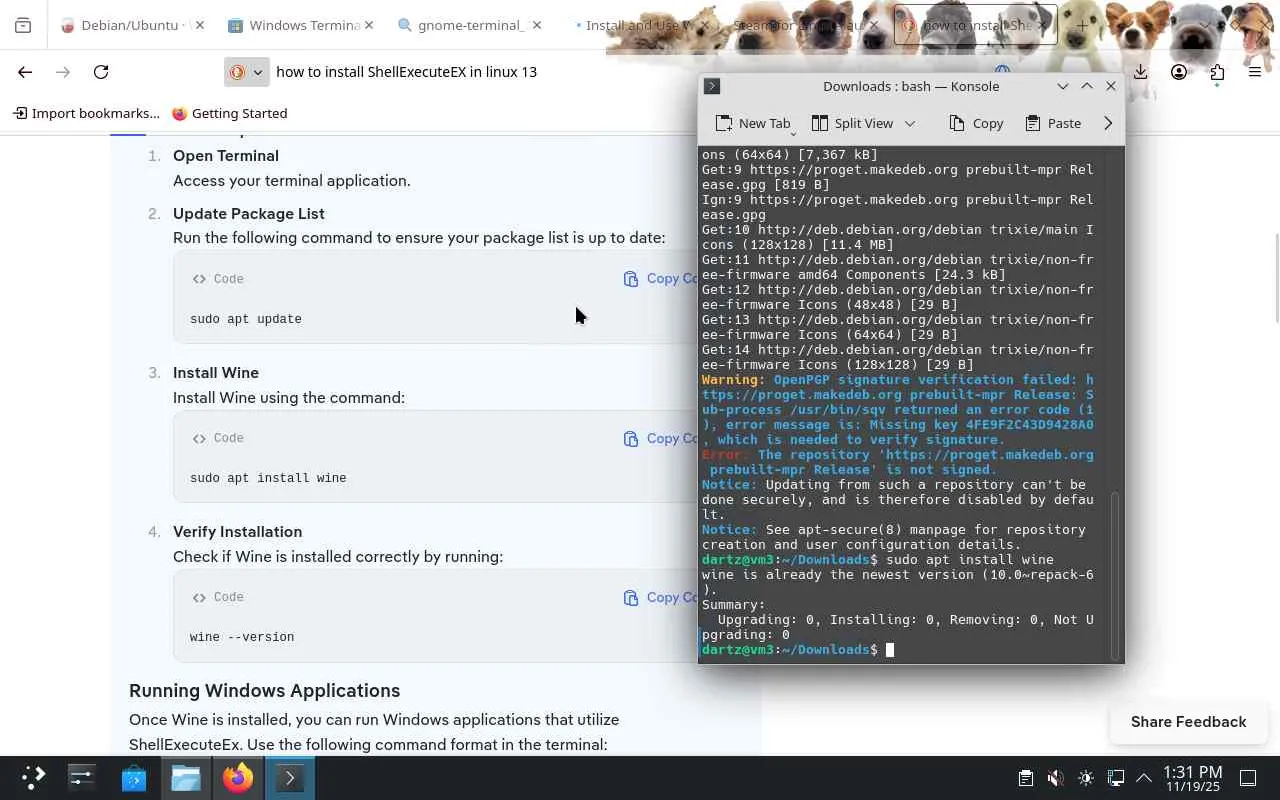This screenshot has height=800, width=1280.
Task: Click the DuckDuckGo search engine icon
Action: click(x=237, y=72)
